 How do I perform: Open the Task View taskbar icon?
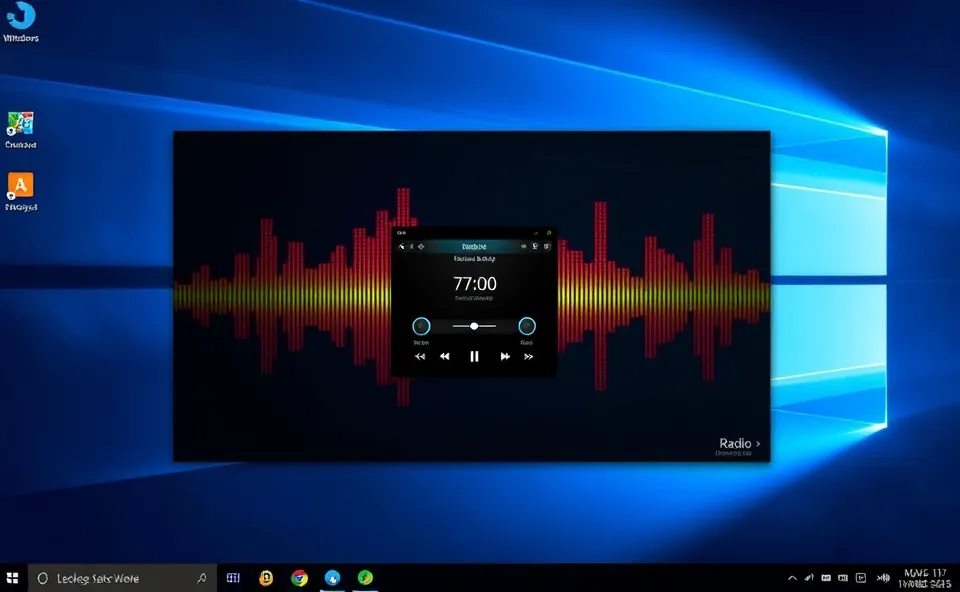(x=233, y=578)
